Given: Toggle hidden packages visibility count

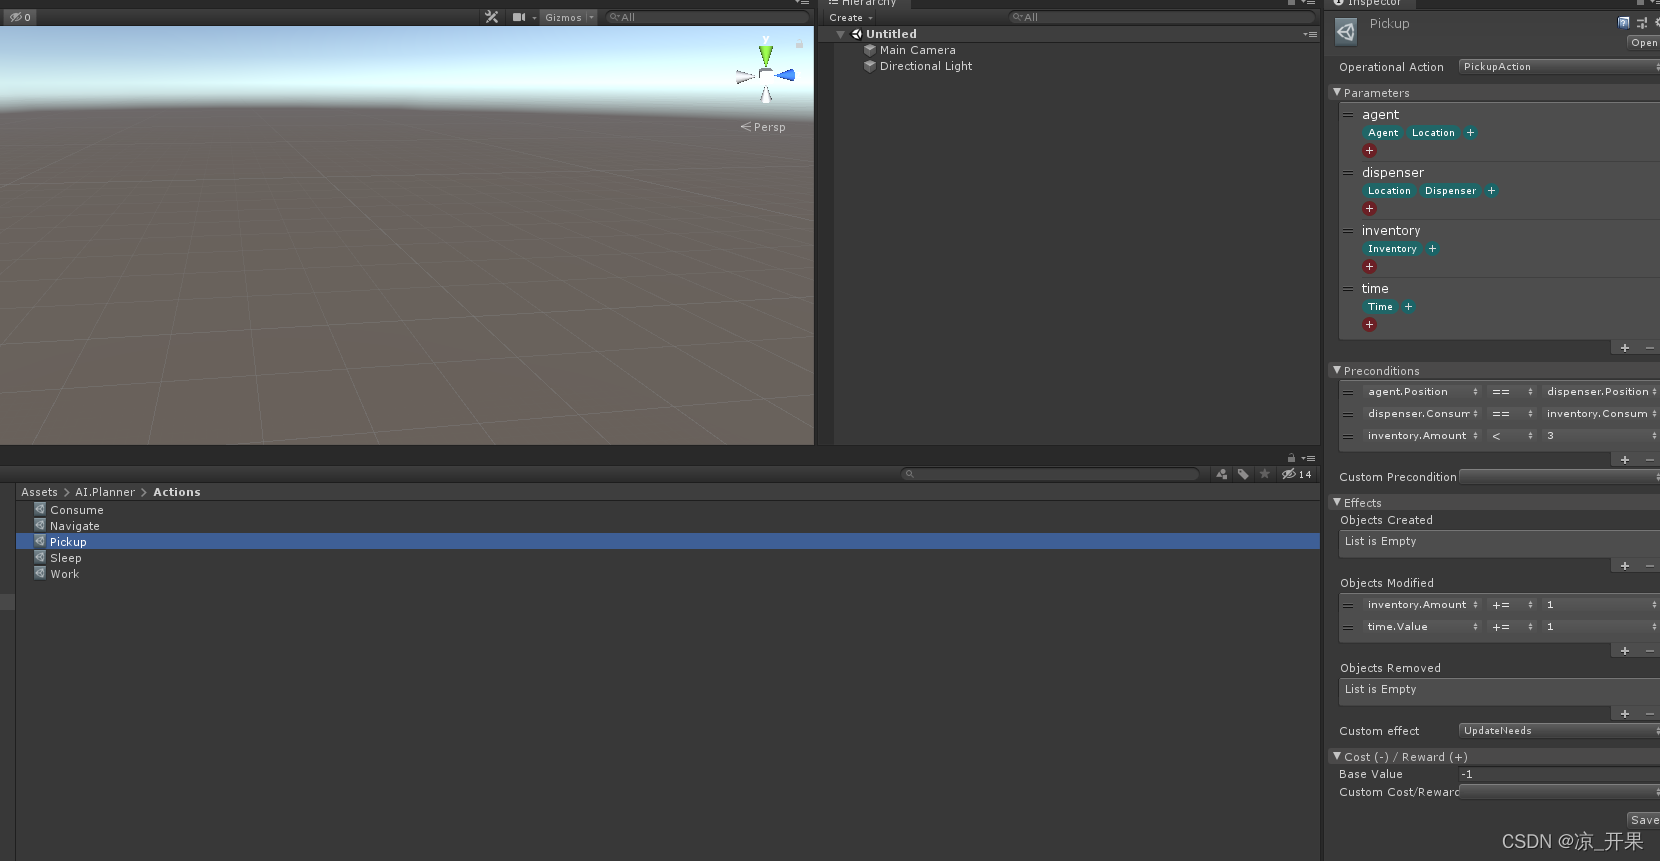Looking at the screenshot, I should pyautogui.click(x=1297, y=474).
